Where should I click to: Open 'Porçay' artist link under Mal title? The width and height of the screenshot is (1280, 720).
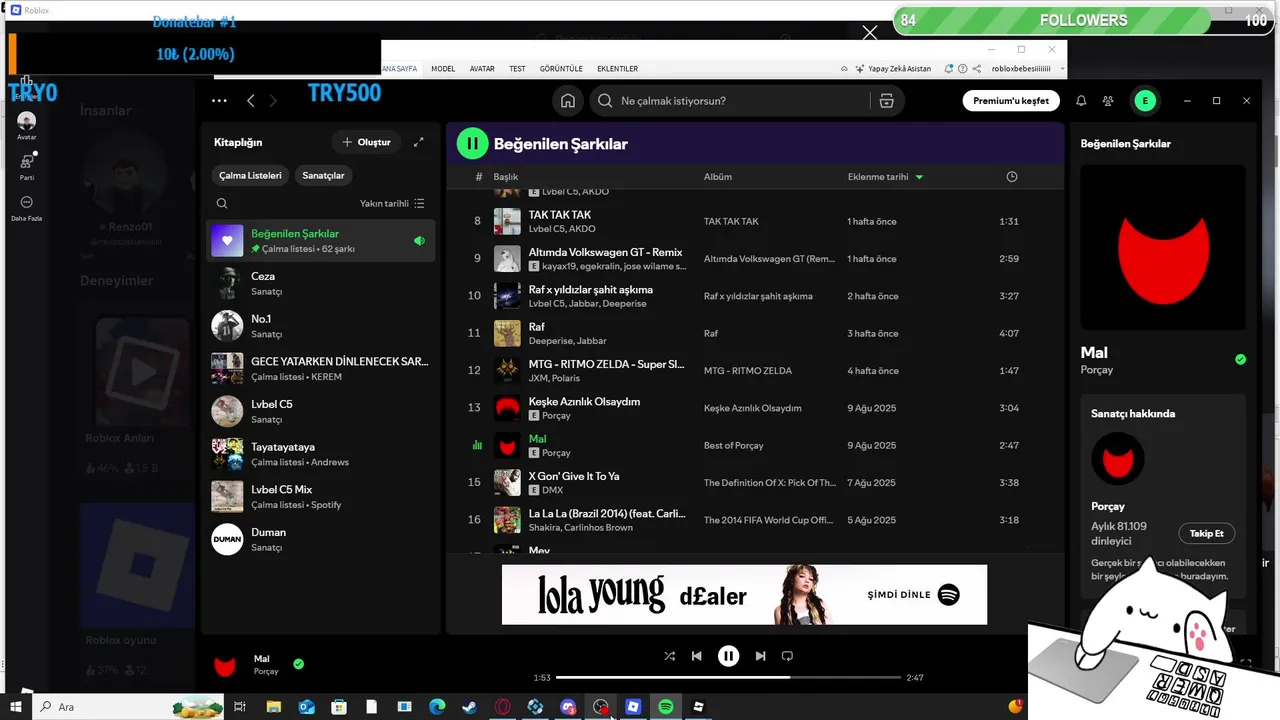coord(1097,370)
